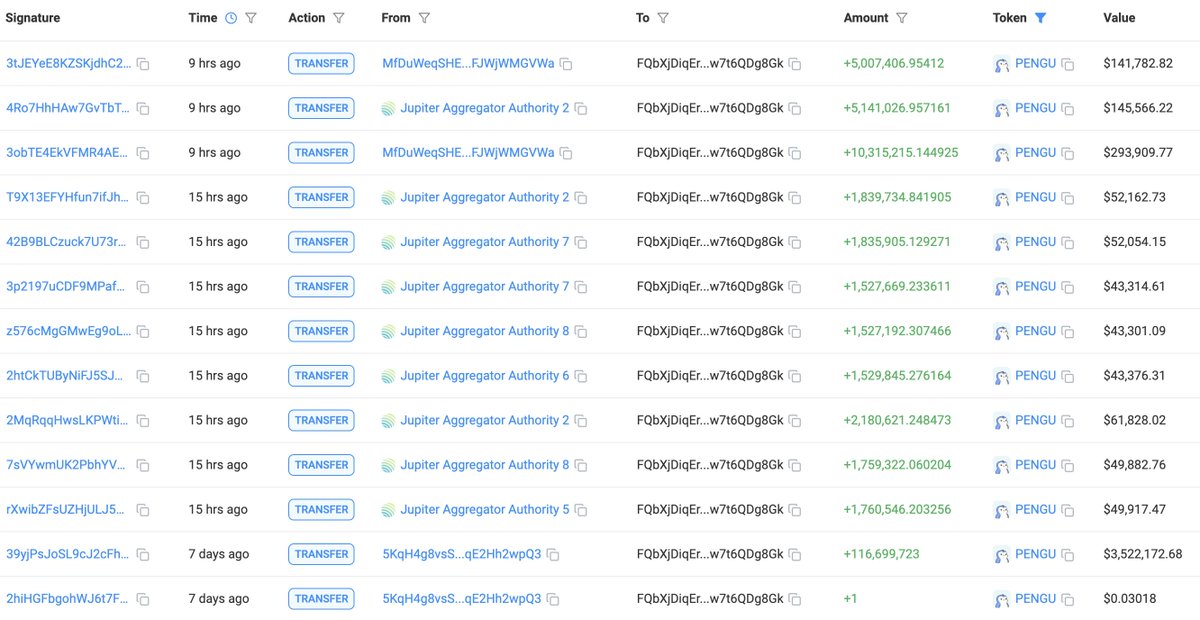Select the Signature column header

pyautogui.click(x=33, y=18)
